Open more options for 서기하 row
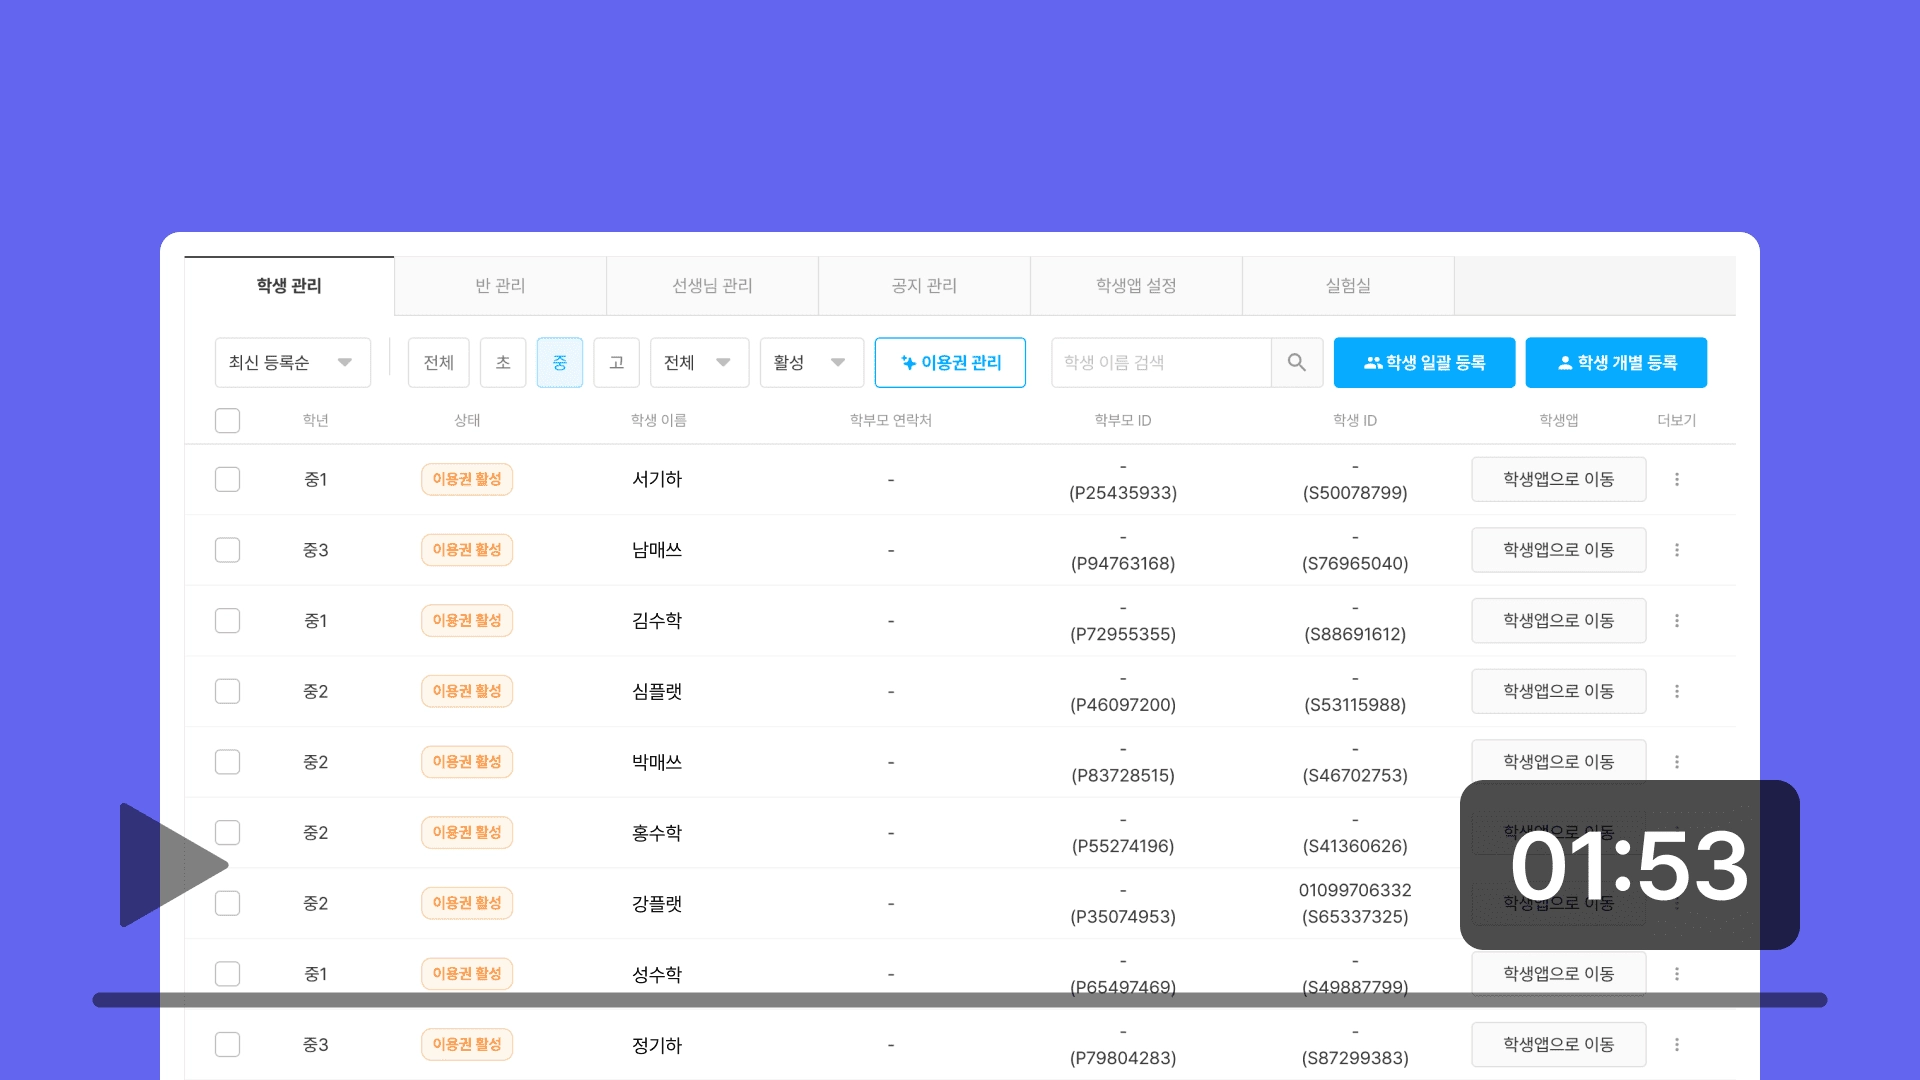1920x1080 pixels. 1677,479
